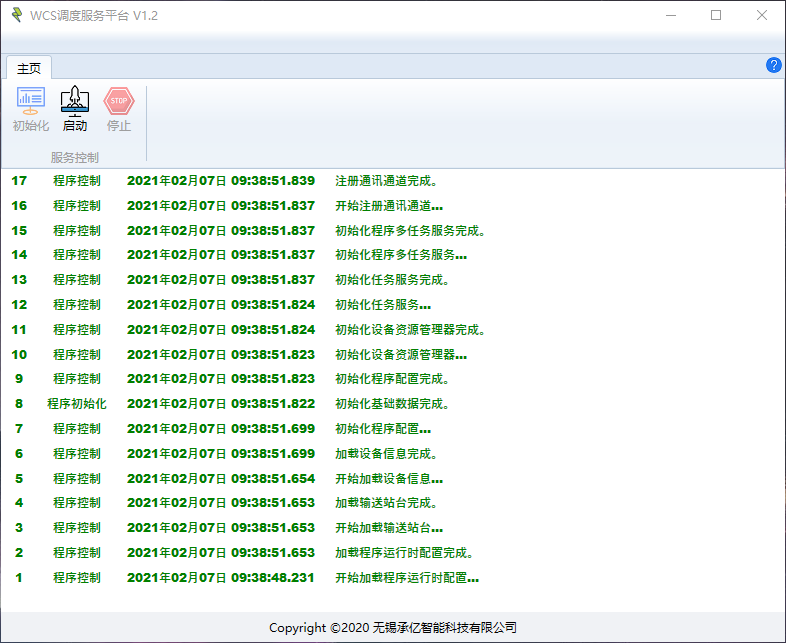Select the 程序初始化 entry in row 8
This screenshot has width=786, height=643.
pos(76,404)
